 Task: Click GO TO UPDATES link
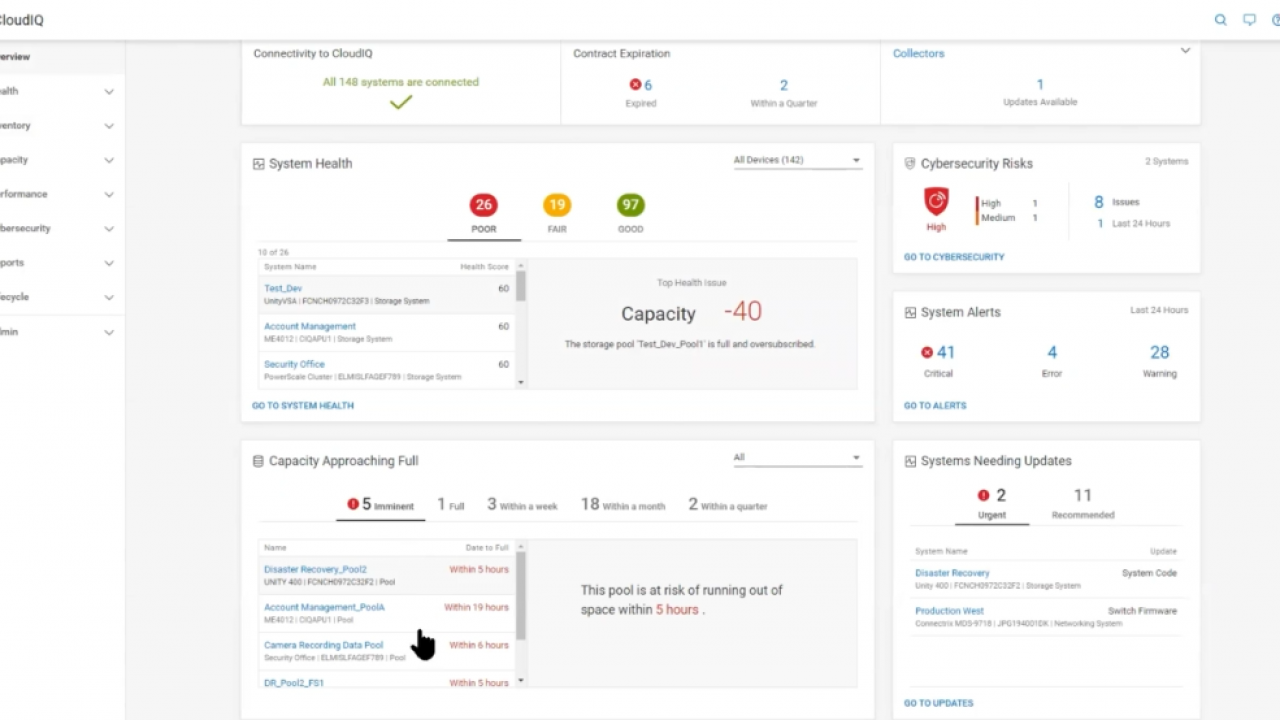click(x=938, y=703)
